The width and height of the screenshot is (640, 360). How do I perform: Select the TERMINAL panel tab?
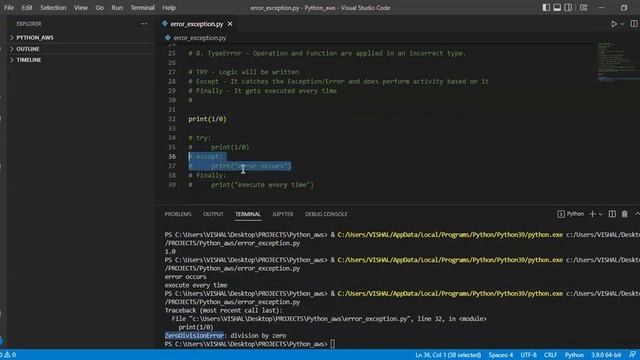[248, 214]
